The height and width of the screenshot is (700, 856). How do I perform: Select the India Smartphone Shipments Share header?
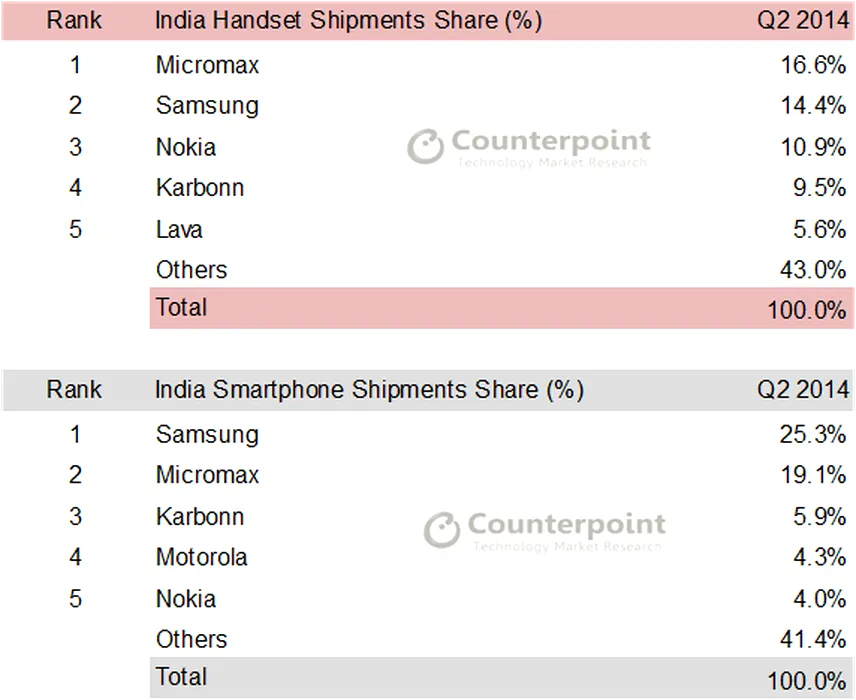click(369, 389)
